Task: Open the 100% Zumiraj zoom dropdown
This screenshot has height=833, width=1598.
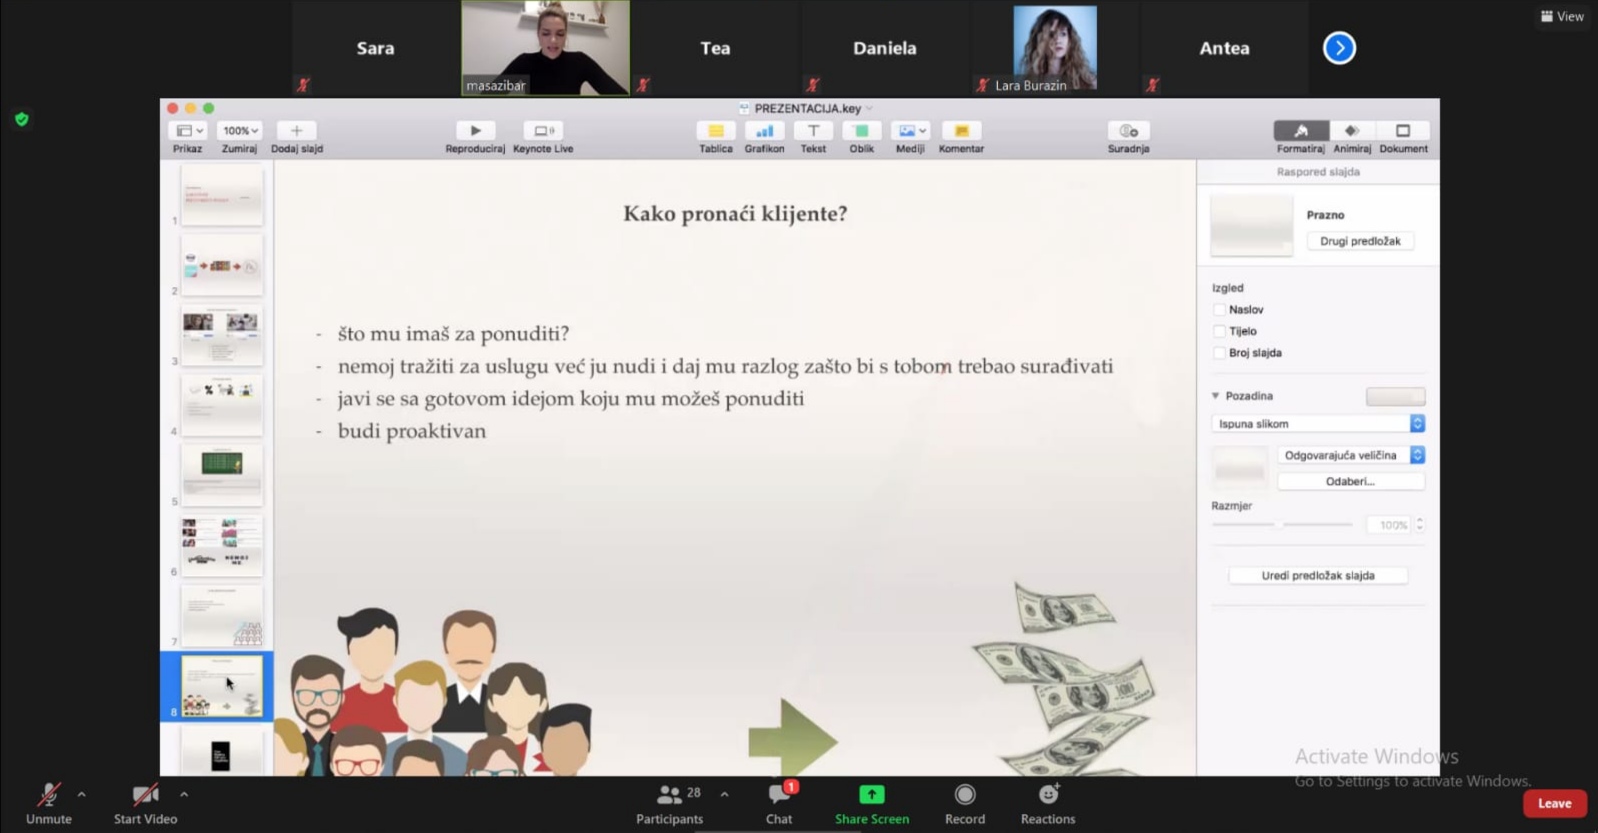Action: point(240,131)
